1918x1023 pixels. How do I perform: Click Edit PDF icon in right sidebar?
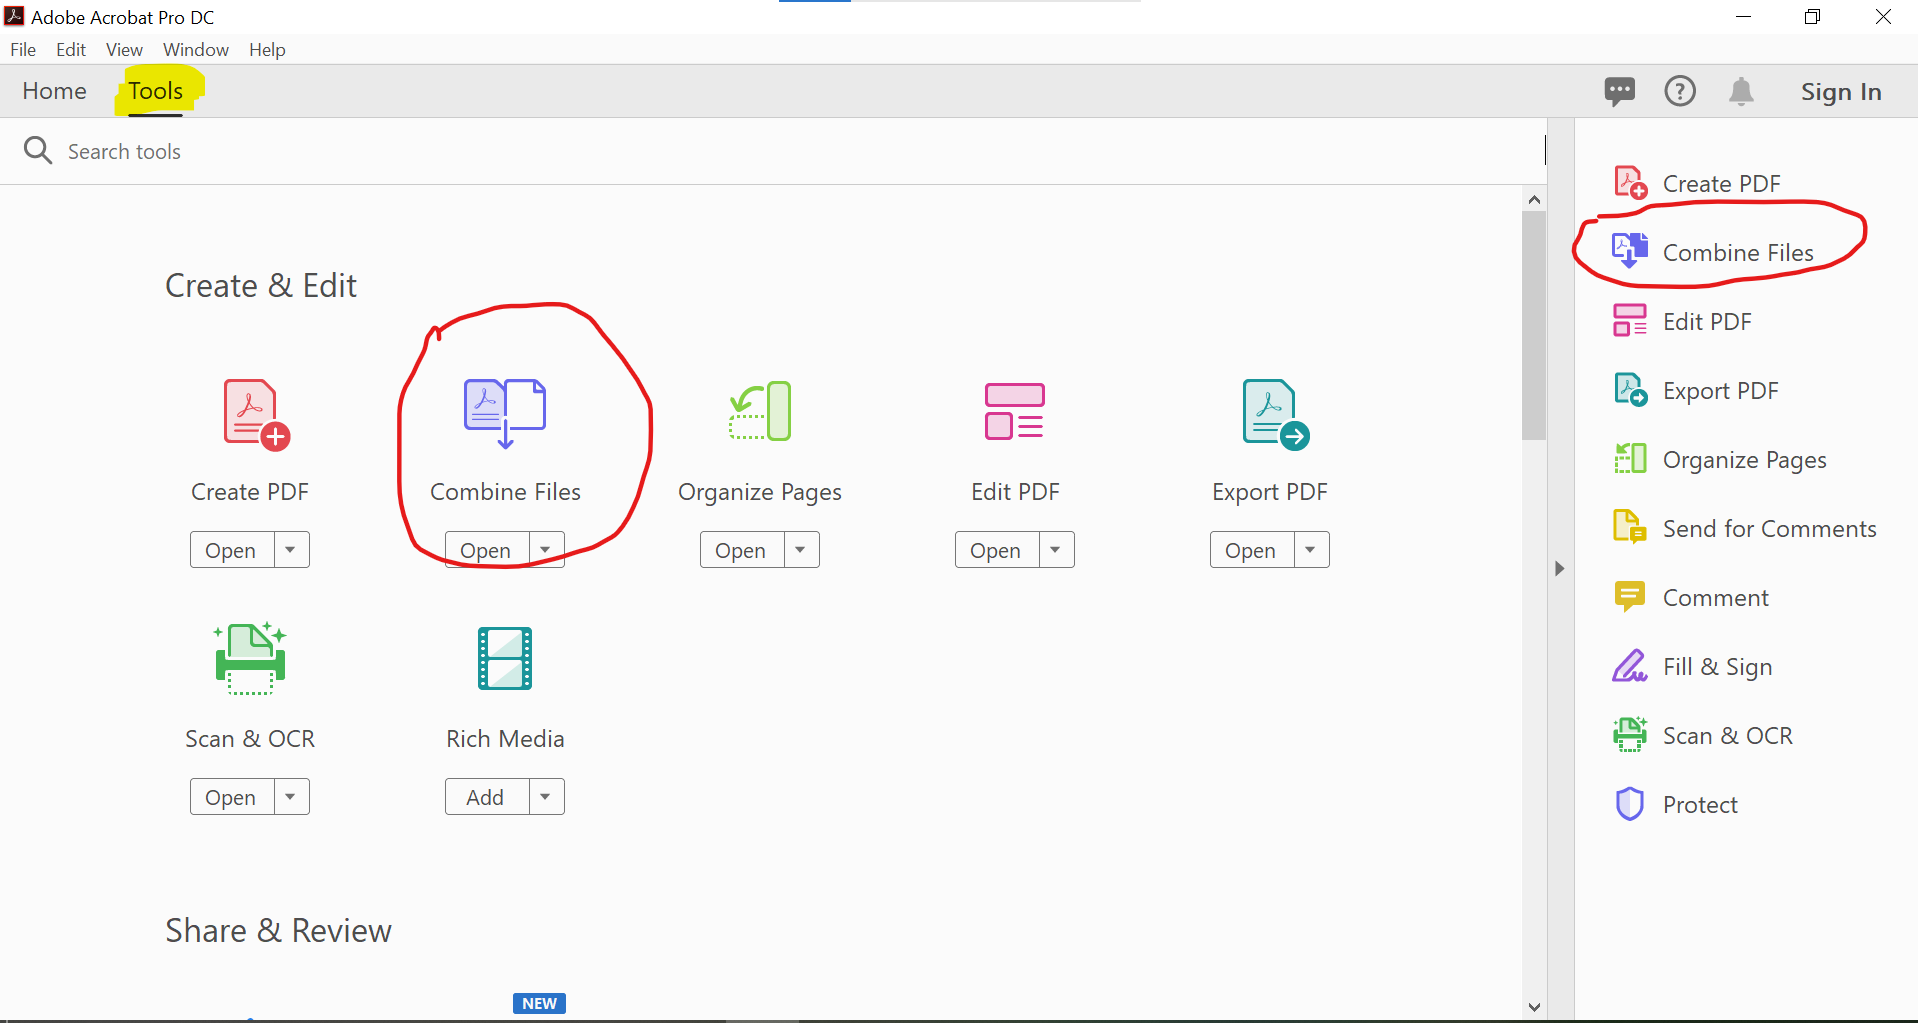coord(1630,321)
